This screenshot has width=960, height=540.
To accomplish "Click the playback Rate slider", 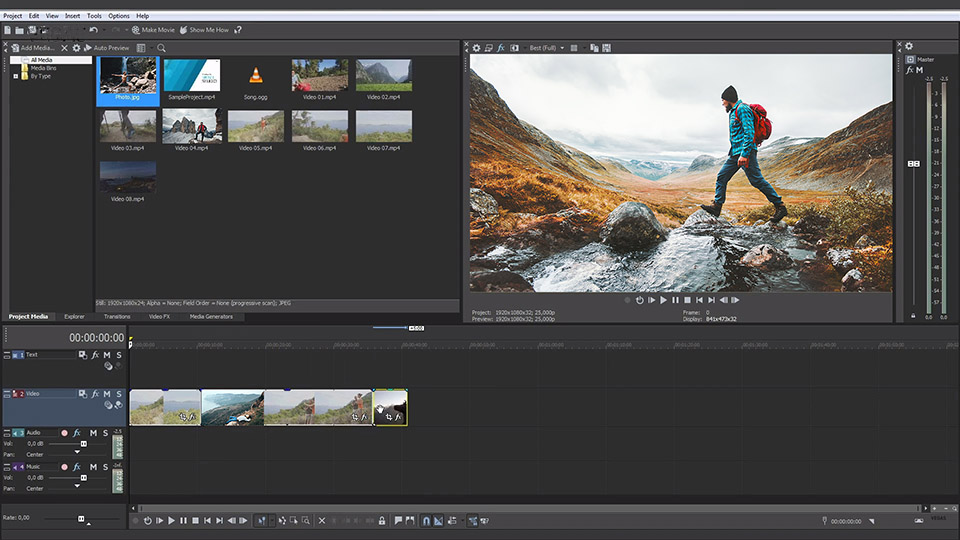I will tap(81, 519).
